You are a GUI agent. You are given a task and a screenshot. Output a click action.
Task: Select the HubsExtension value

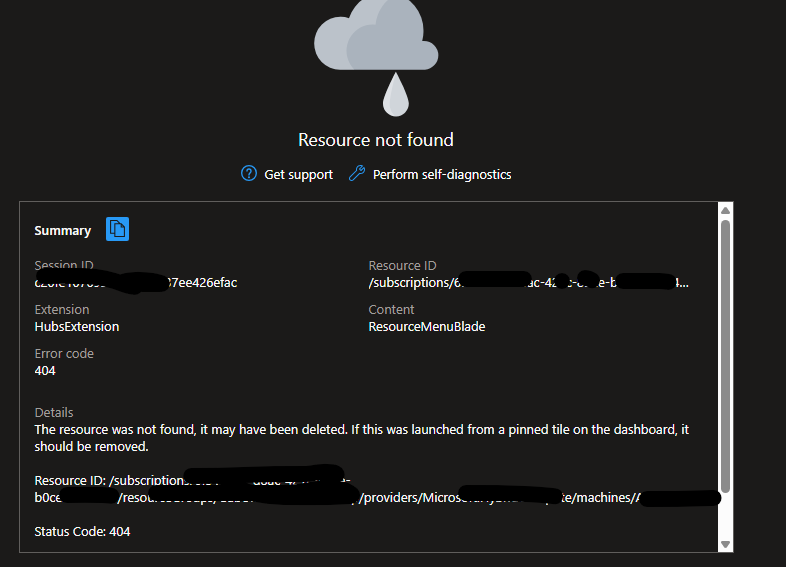77,326
